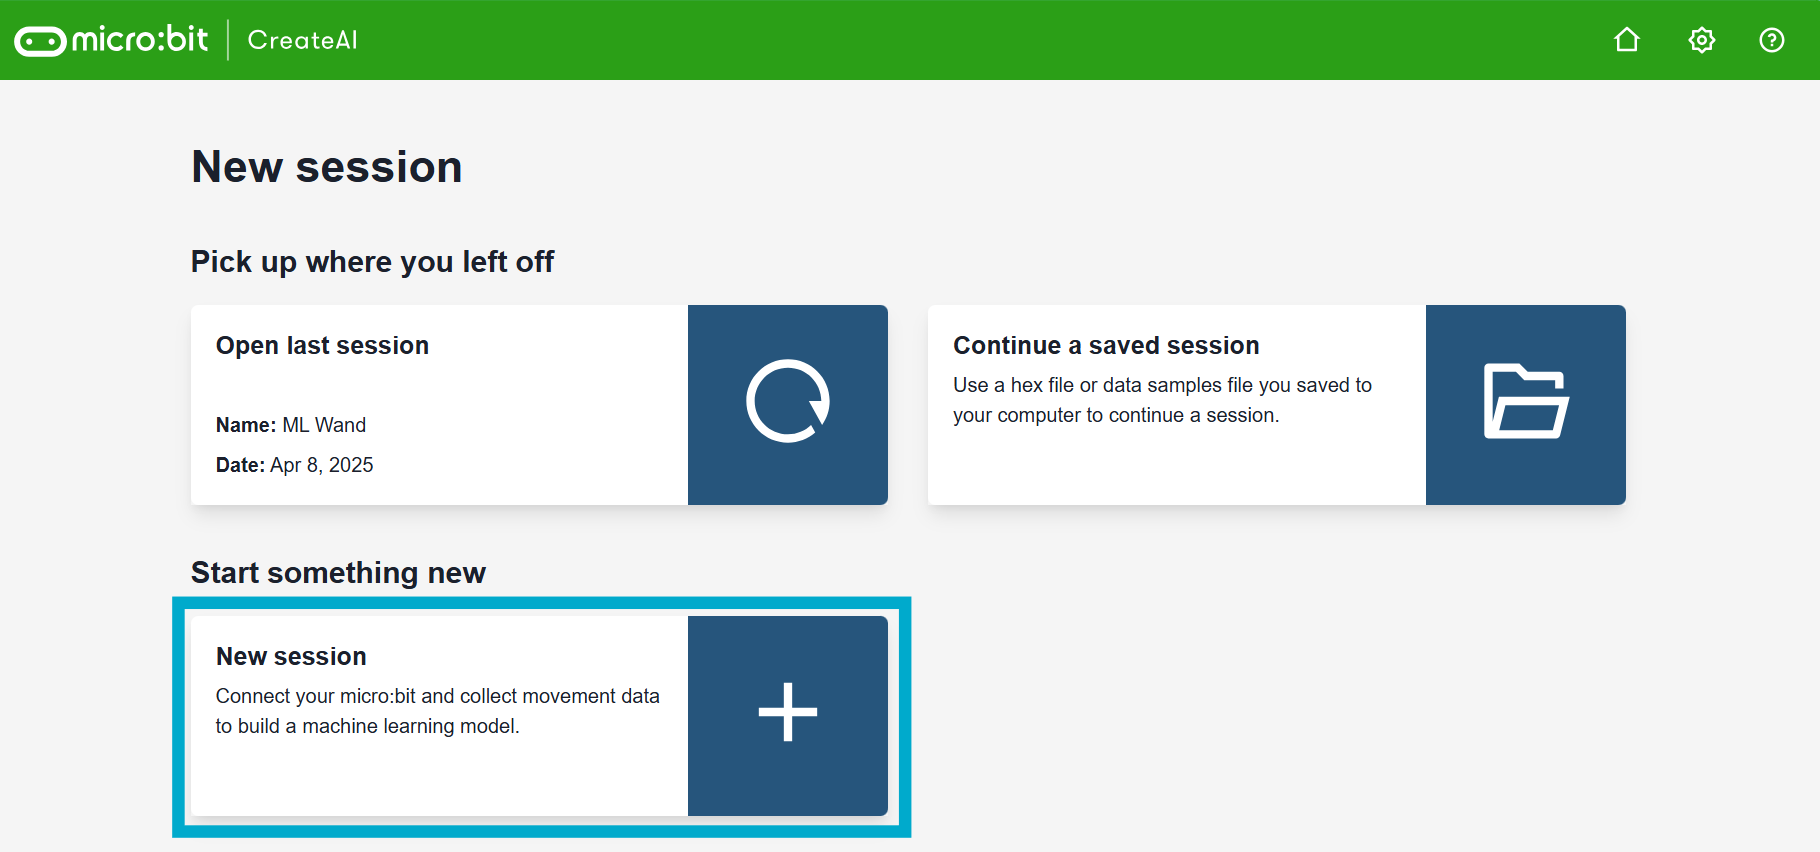The height and width of the screenshot is (852, 1820).
Task: Click the "Pick up where you left off" heading
Action: [x=372, y=262]
